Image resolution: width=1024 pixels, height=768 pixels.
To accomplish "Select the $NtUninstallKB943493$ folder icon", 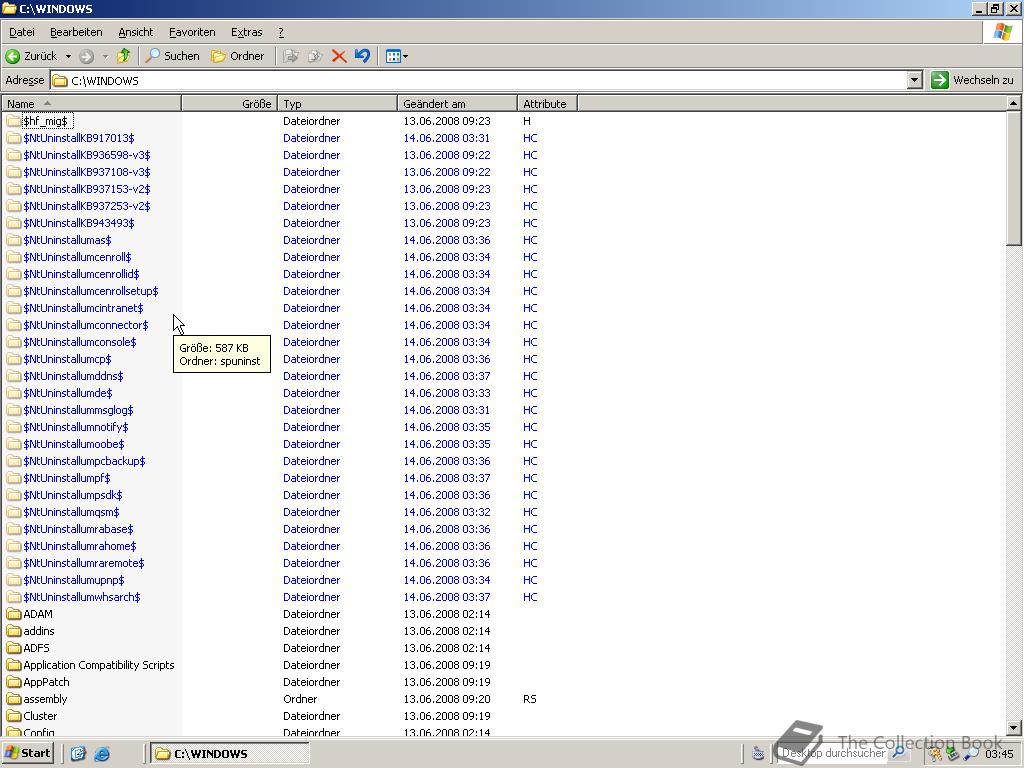I will (x=14, y=223).
